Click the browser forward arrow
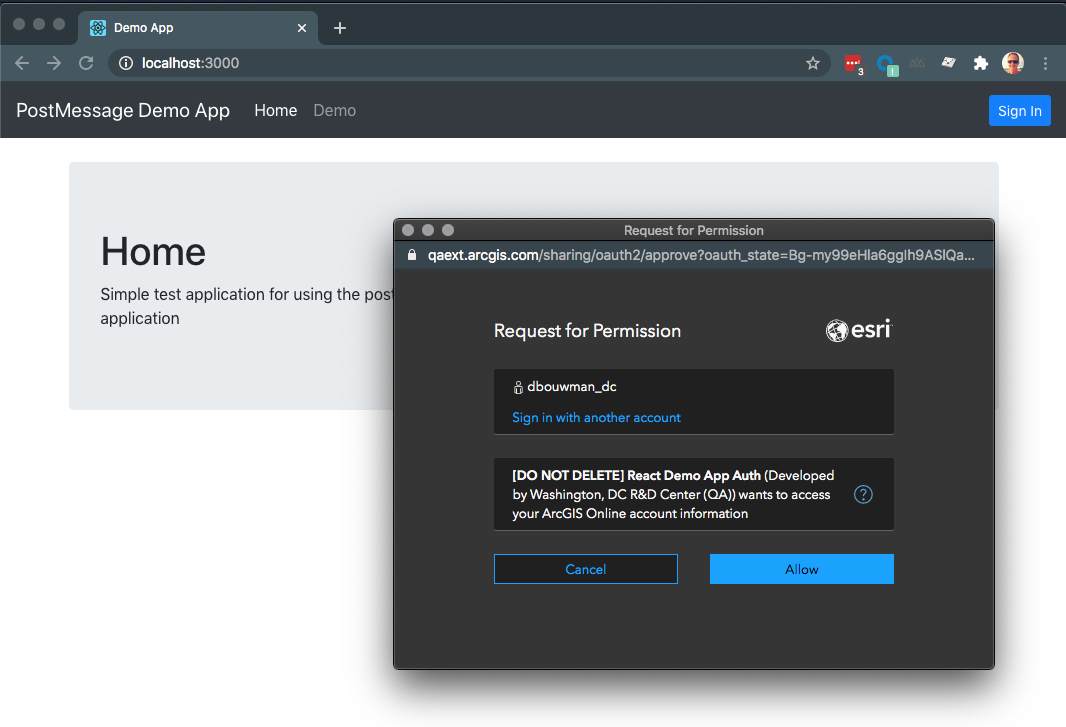This screenshot has height=727, width=1066. (x=54, y=63)
